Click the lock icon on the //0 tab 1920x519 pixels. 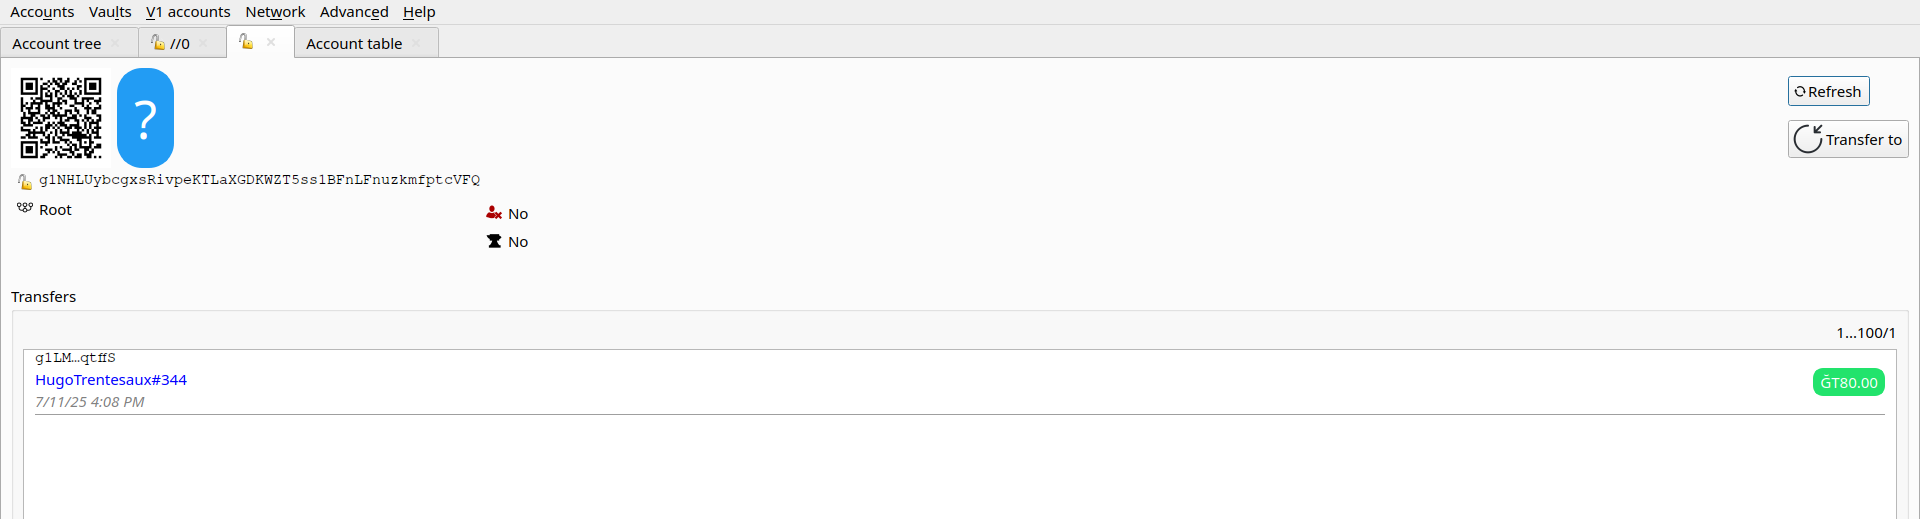(x=158, y=42)
